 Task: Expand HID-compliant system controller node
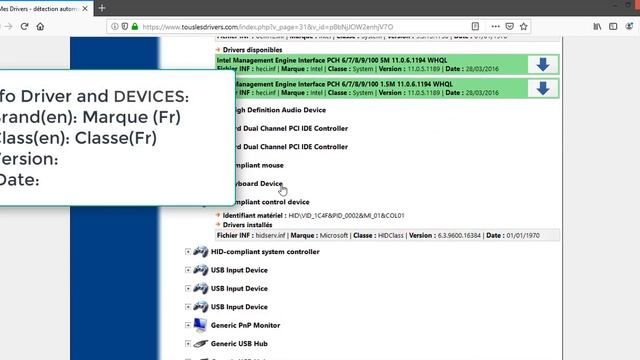[188, 252]
